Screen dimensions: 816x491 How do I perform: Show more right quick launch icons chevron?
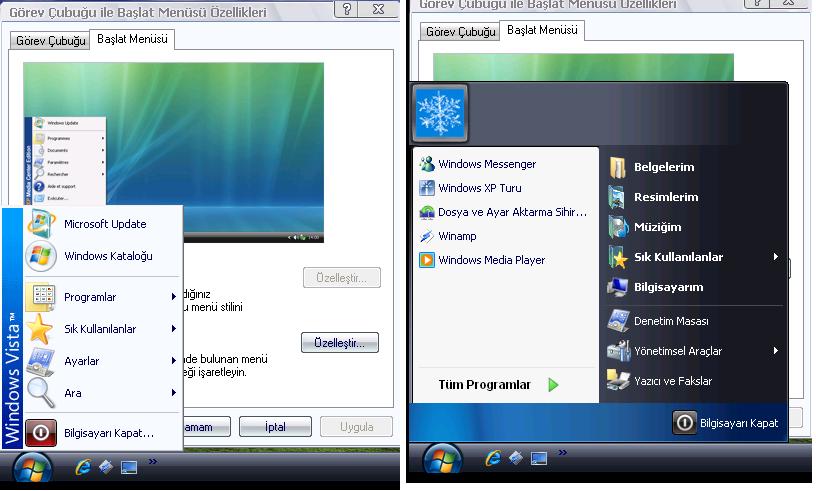coord(563,452)
